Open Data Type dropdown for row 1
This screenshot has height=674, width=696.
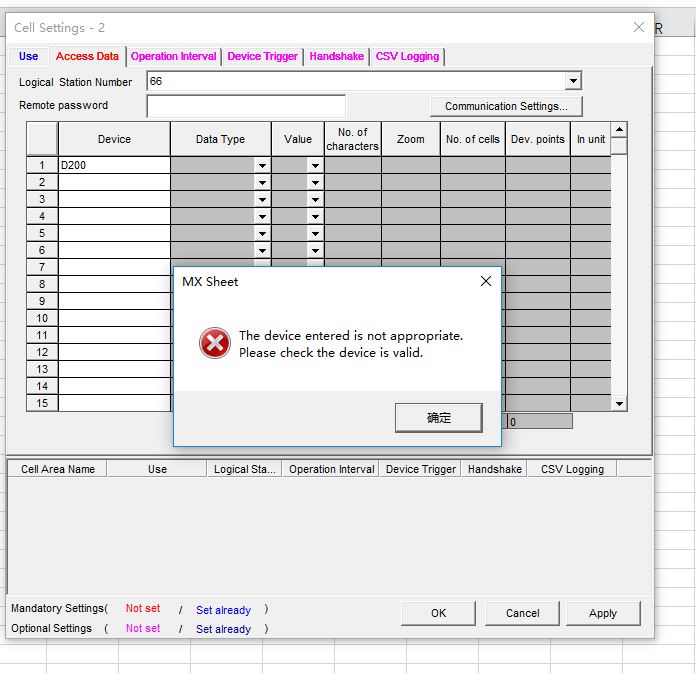[x=262, y=166]
